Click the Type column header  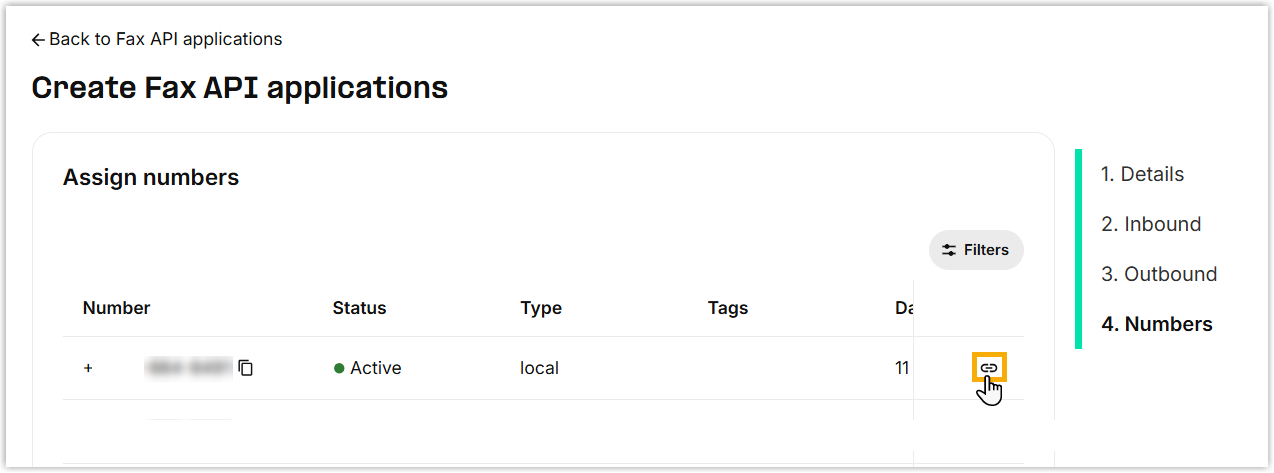[541, 308]
